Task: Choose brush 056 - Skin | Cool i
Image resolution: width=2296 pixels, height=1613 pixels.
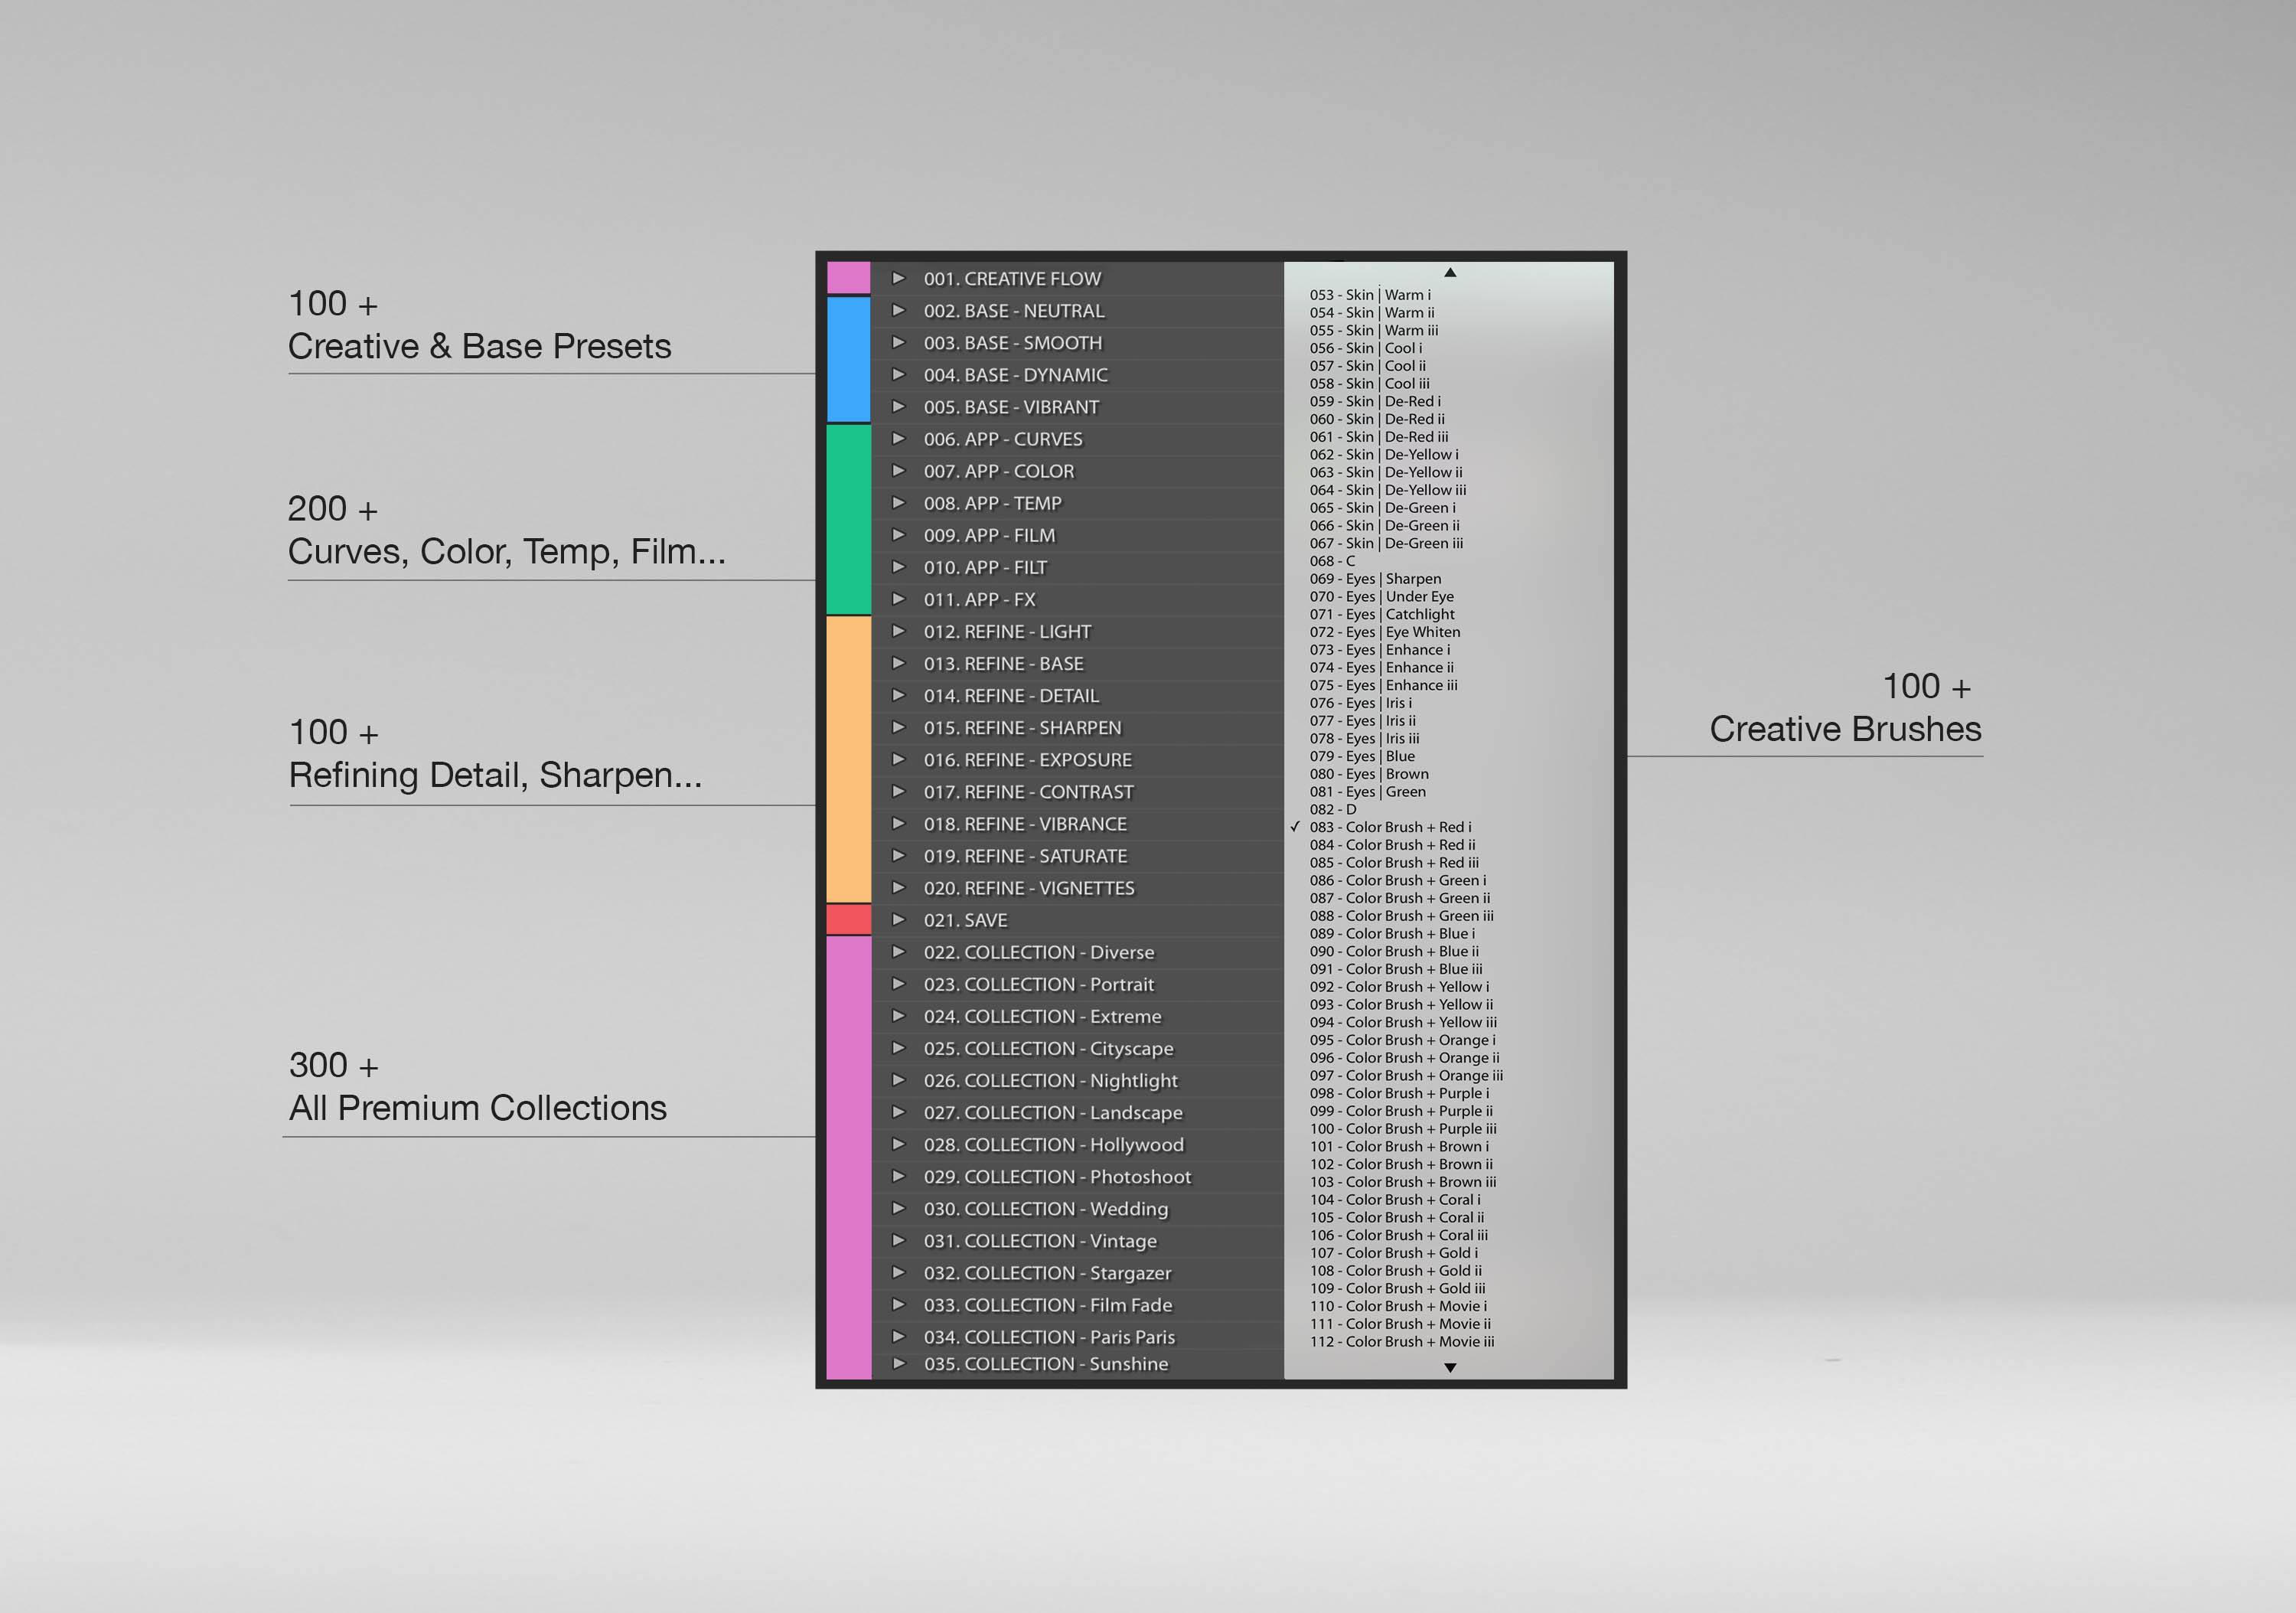Action: [x=1366, y=348]
